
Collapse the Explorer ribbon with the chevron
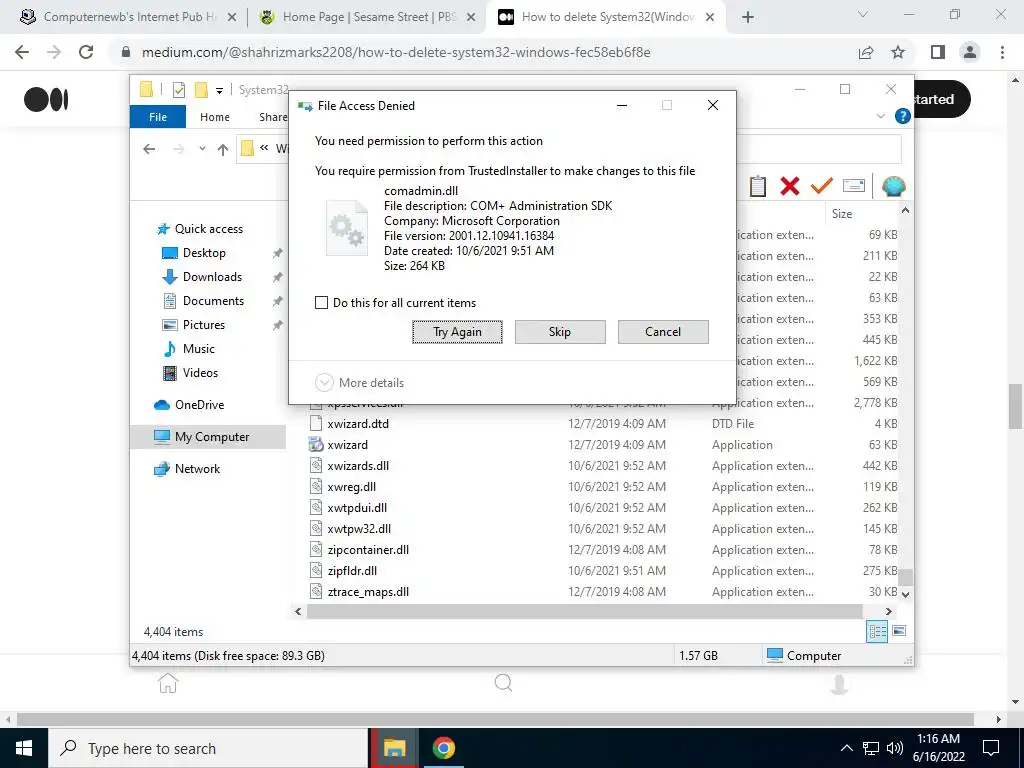(x=880, y=116)
